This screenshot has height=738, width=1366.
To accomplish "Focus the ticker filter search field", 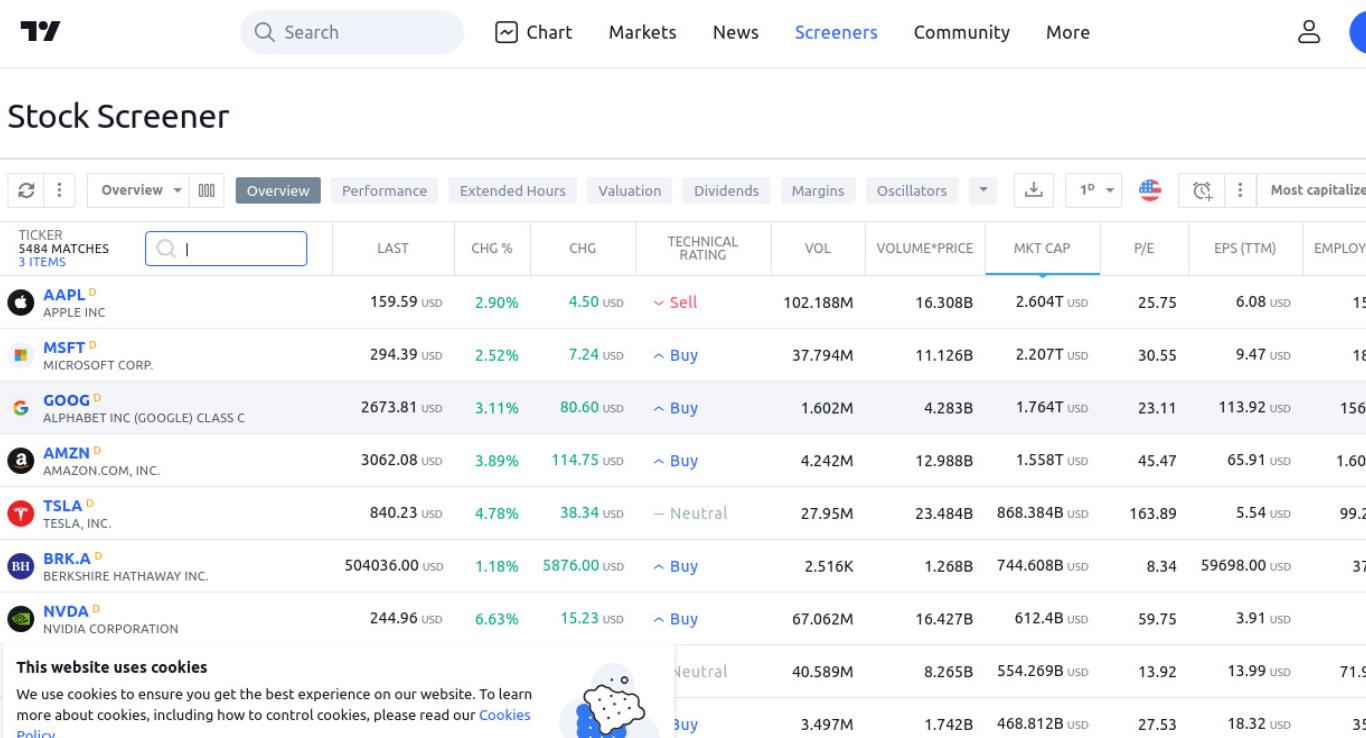I will coord(226,249).
